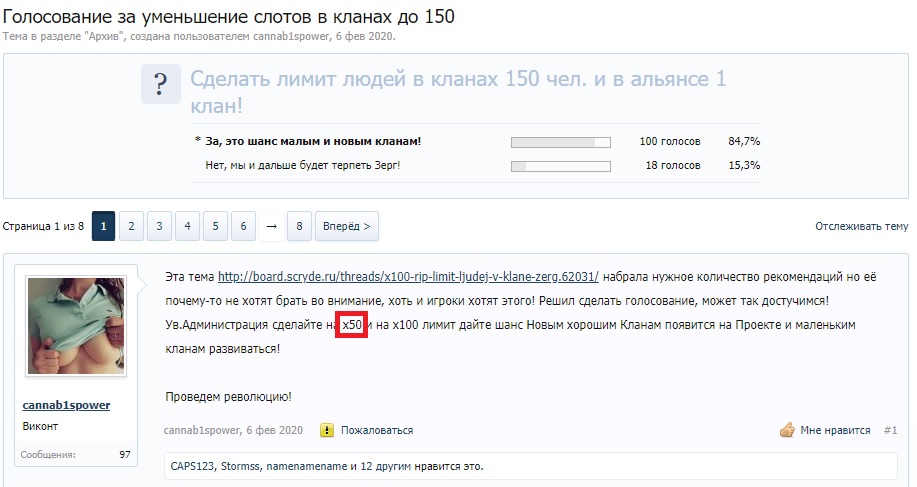Click Пожаловаться to report post

click(376, 430)
